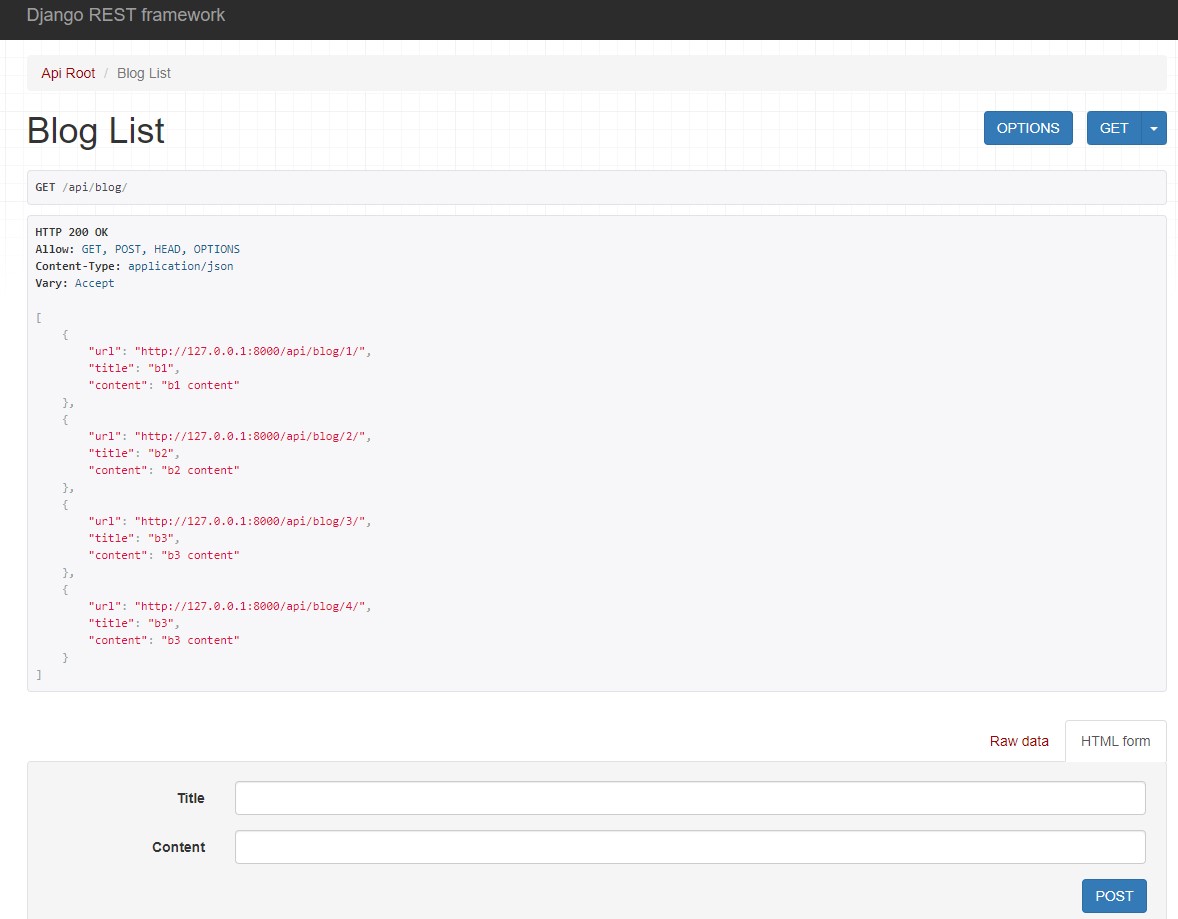The width and height of the screenshot is (1178, 919).
Task: Select the Allow header line
Action: click(x=137, y=249)
